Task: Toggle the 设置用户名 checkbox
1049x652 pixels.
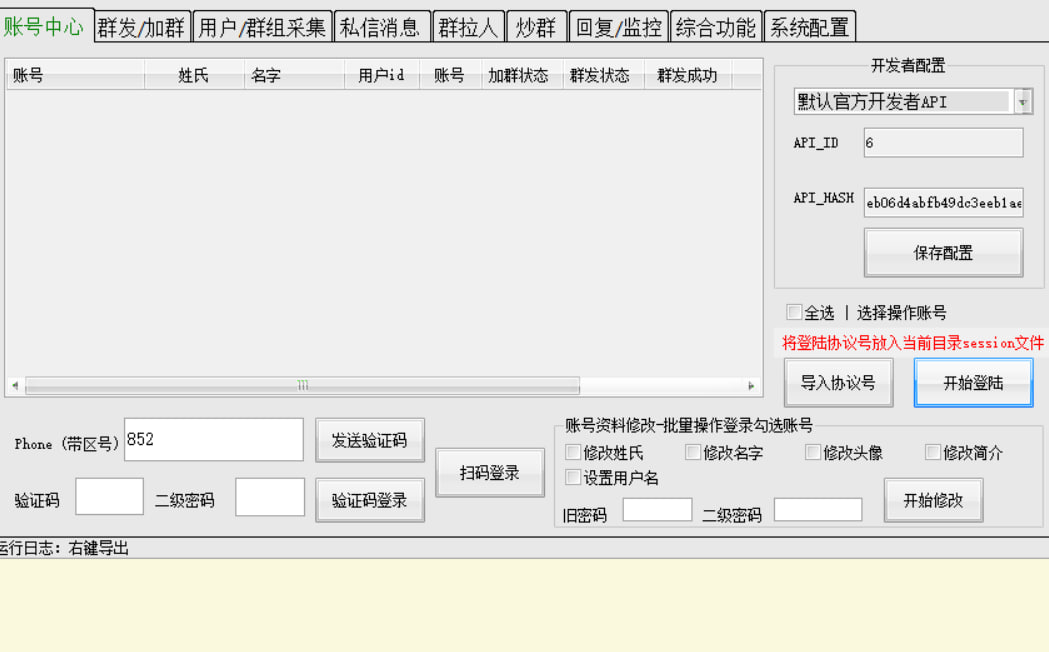Action: pos(573,478)
